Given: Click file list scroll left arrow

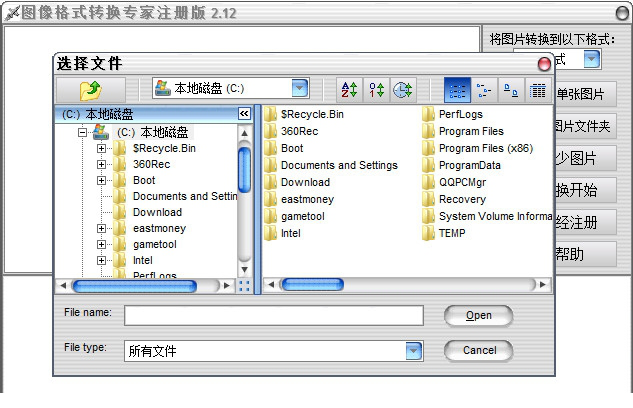Looking at the screenshot, I should pos(271,285).
